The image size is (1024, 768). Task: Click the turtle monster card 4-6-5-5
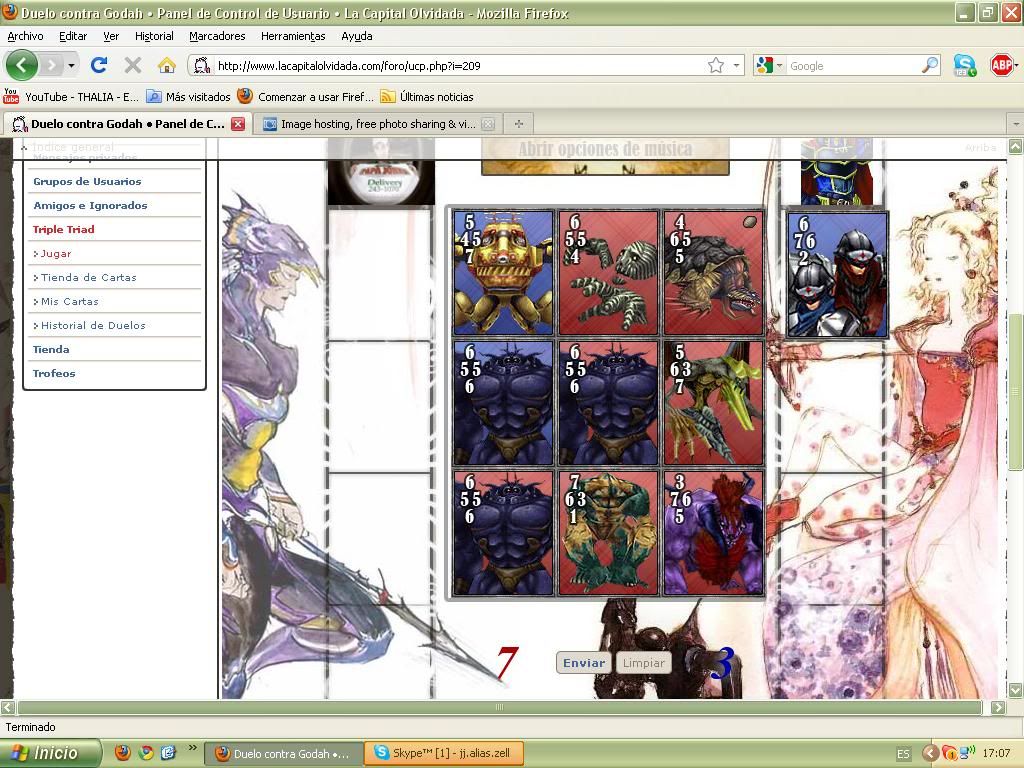point(713,273)
